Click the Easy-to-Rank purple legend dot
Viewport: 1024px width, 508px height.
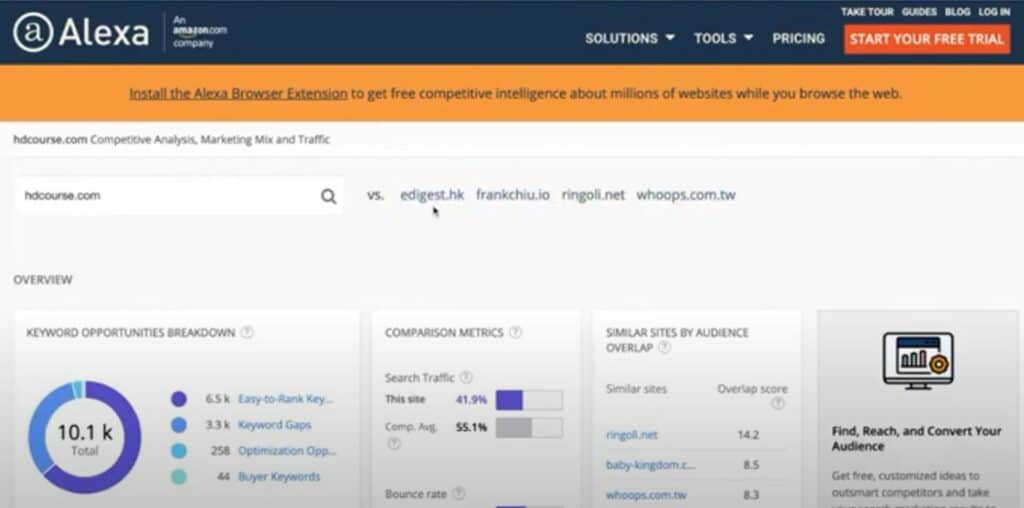(x=179, y=399)
